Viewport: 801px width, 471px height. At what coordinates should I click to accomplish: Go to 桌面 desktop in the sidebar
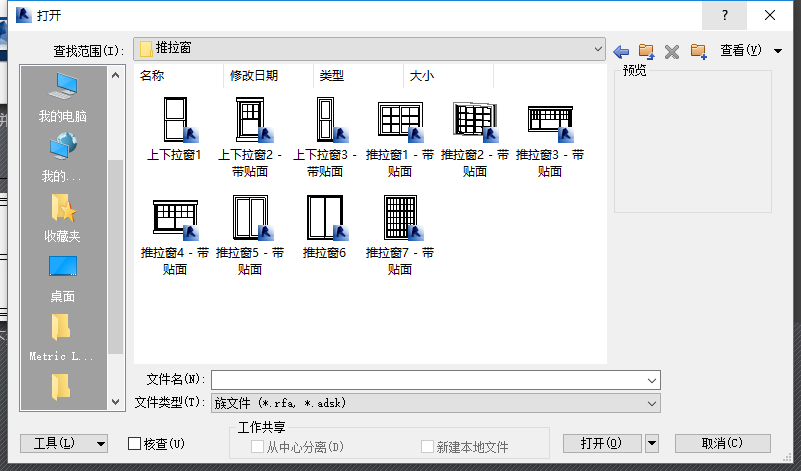(x=63, y=279)
